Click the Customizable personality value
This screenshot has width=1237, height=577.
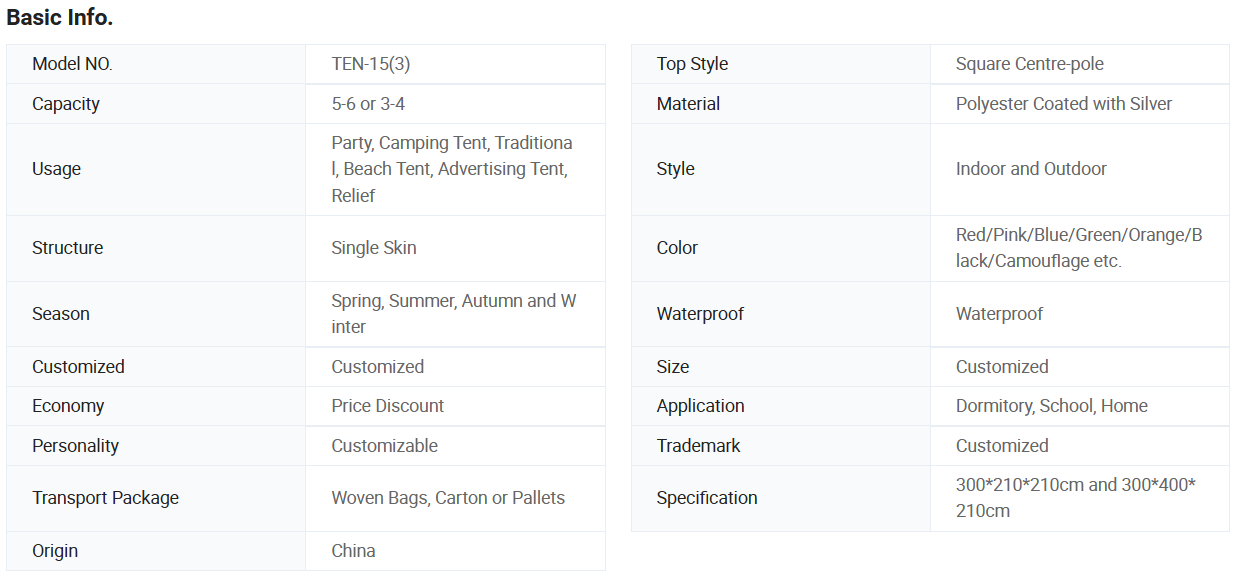tap(385, 446)
